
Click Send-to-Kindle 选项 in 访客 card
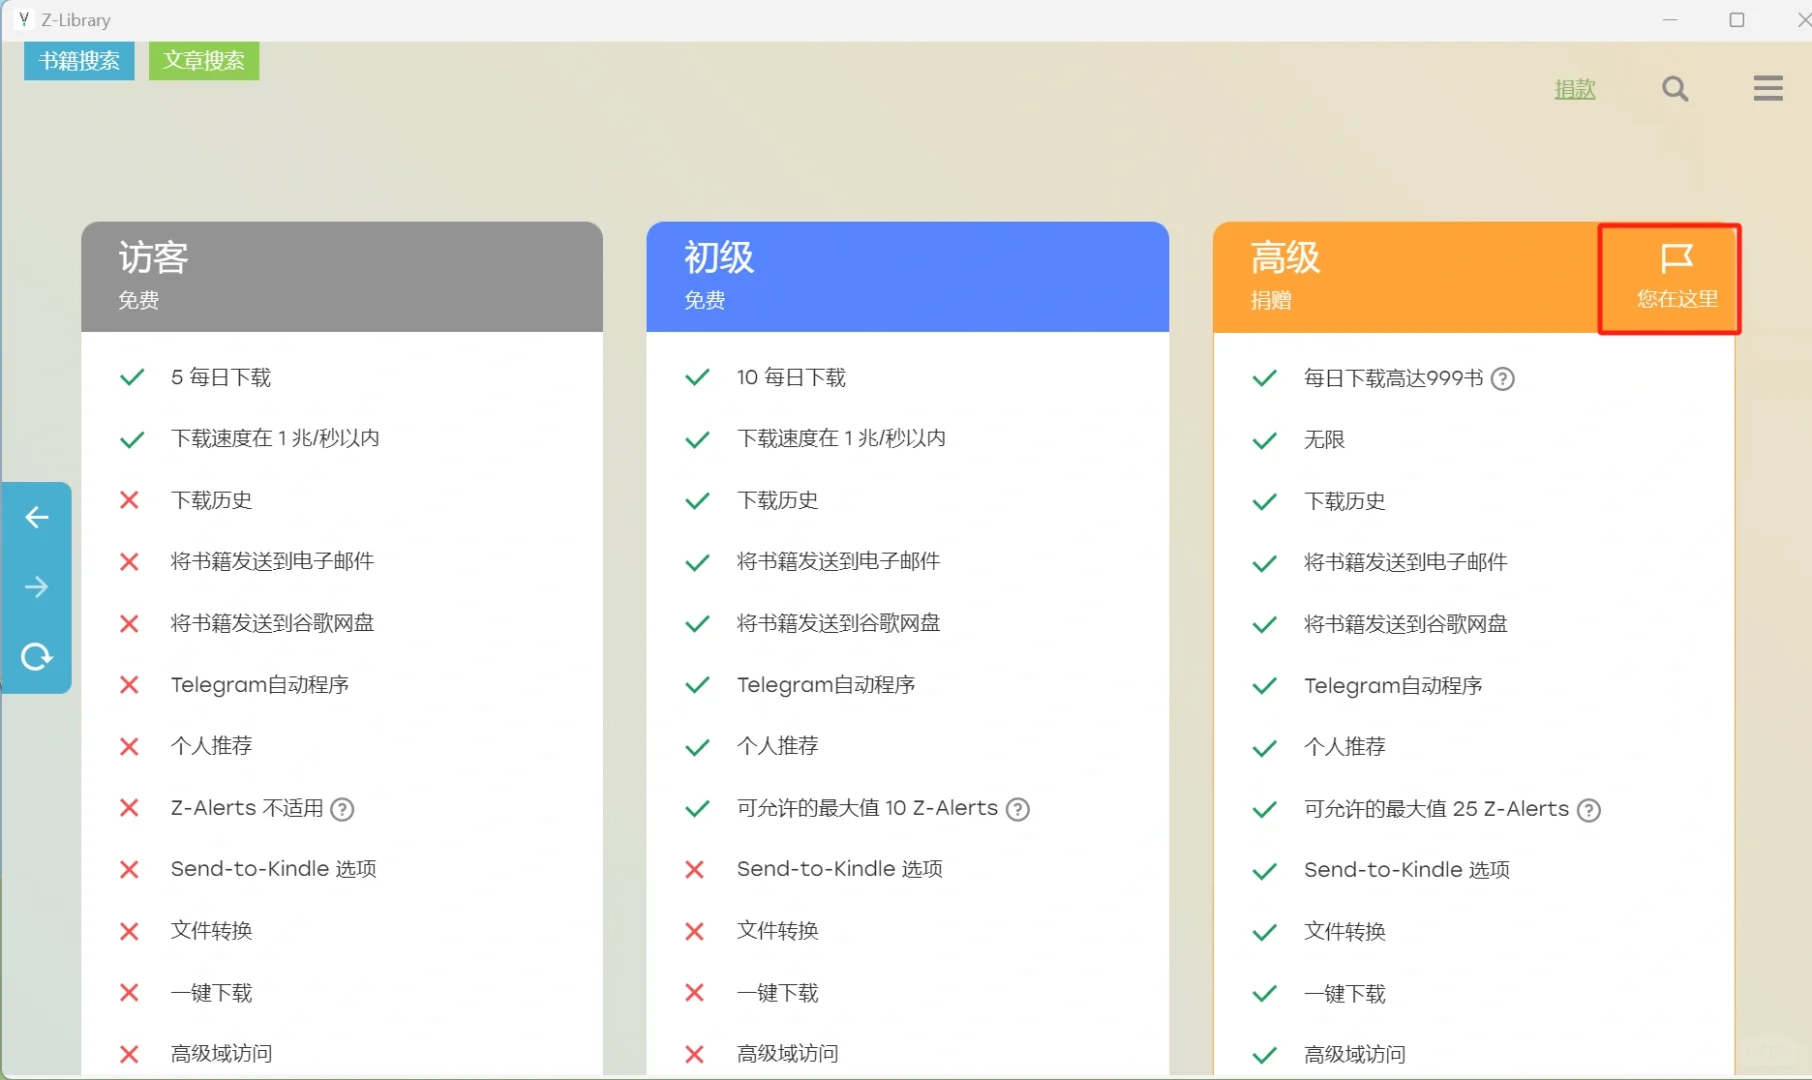(x=273, y=870)
